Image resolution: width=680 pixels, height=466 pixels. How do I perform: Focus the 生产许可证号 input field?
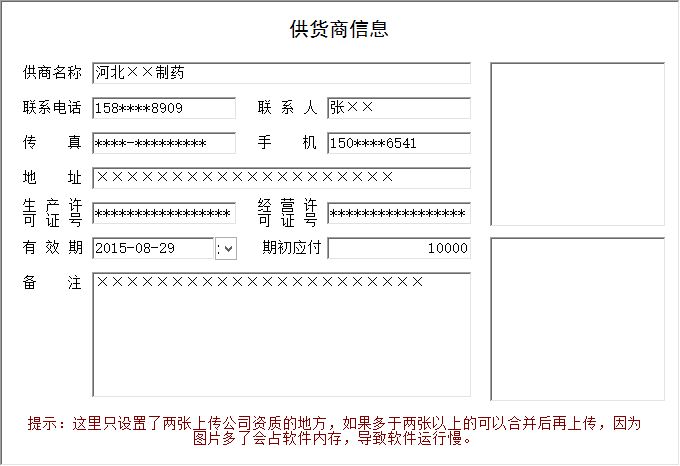click(163, 213)
